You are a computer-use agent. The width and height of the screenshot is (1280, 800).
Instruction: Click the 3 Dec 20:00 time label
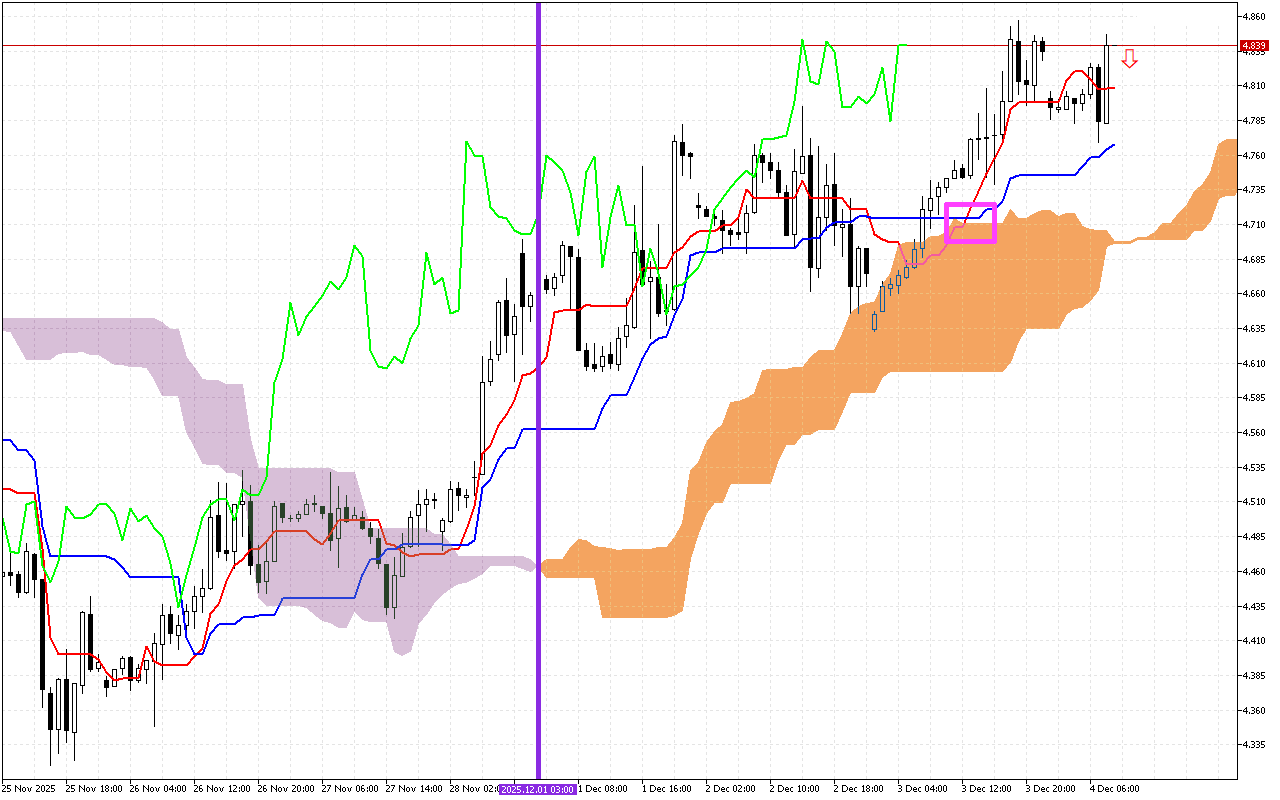coord(1050,789)
